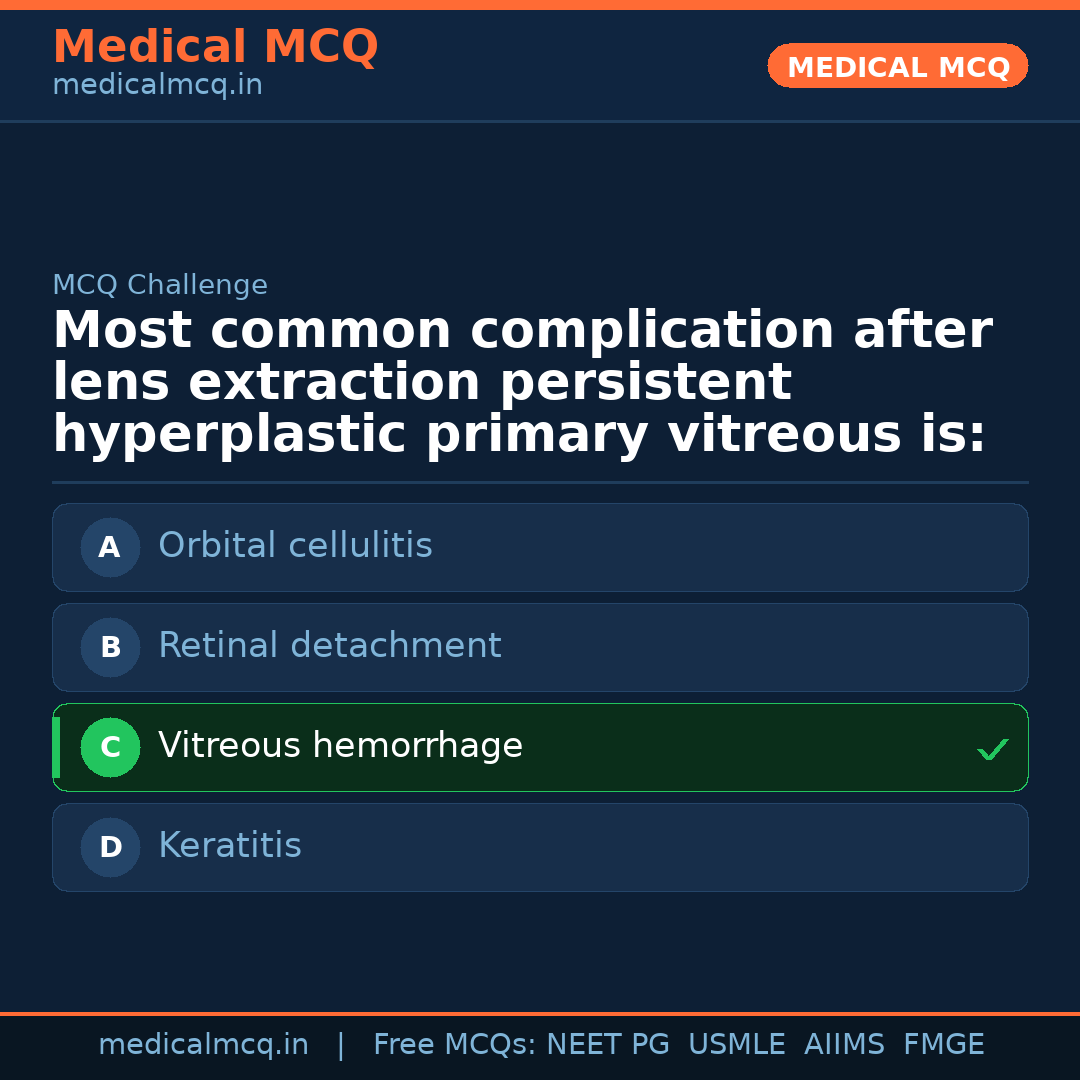Click the green checkmark icon on option C
This screenshot has height=1080, width=1080.
click(992, 749)
